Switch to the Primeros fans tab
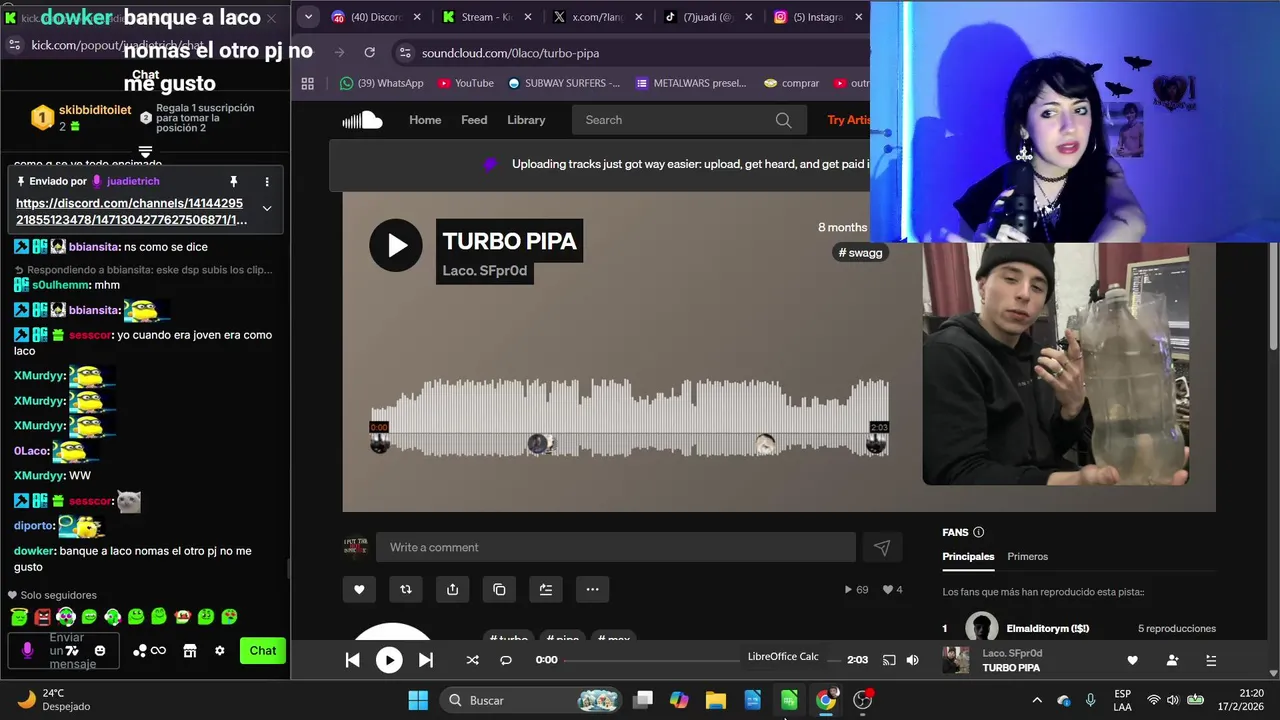1280x720 pixels. coord(1028,556)
